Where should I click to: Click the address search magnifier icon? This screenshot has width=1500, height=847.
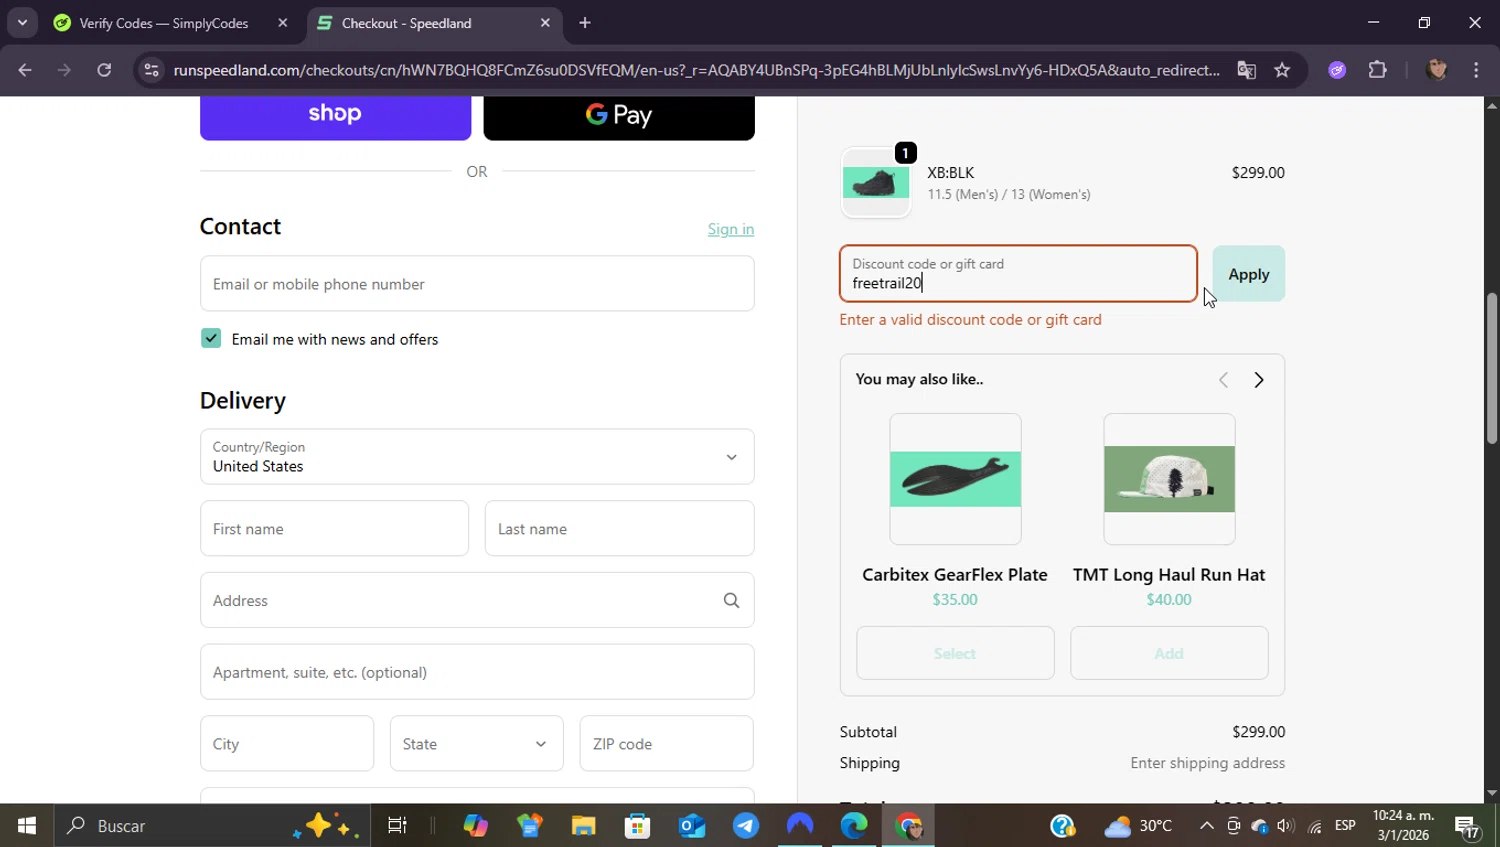tap(731, 601)
